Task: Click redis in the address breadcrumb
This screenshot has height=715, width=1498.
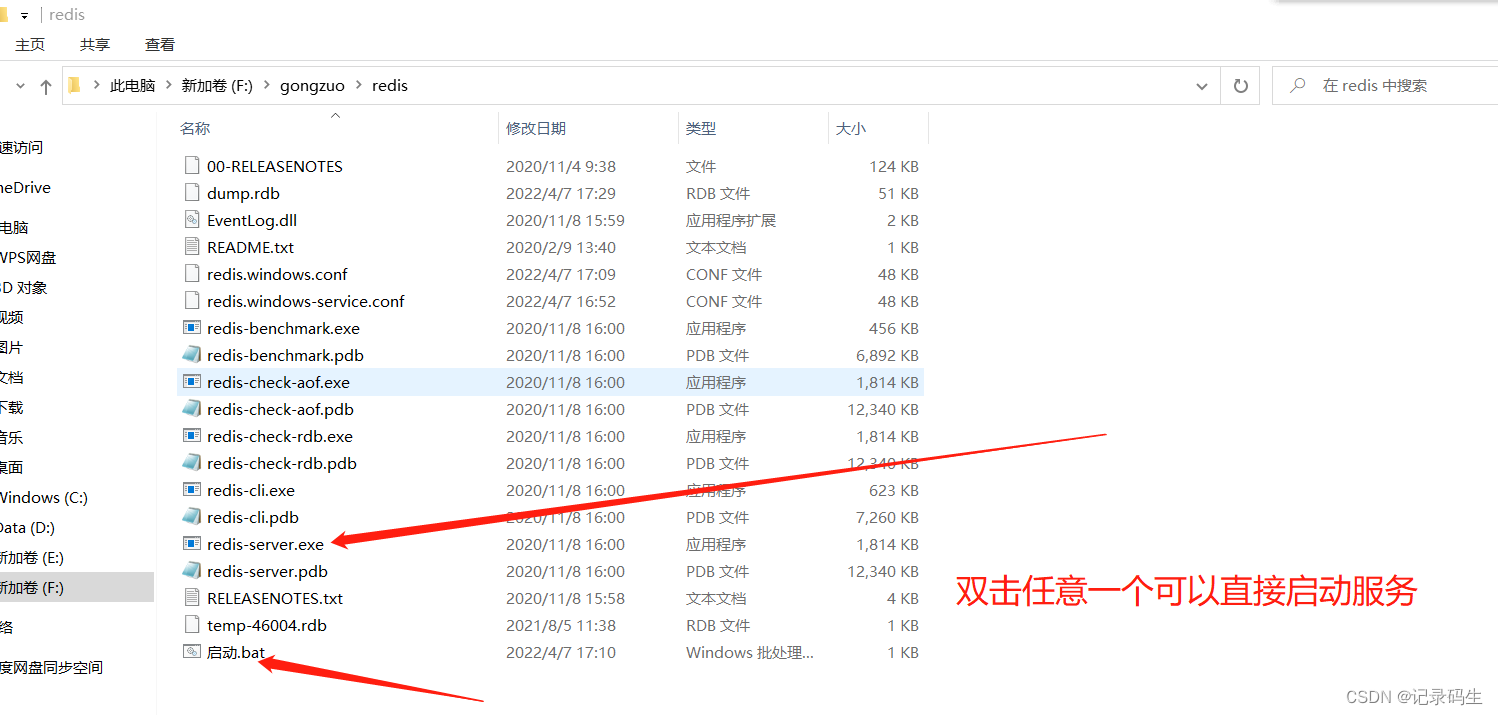Action: [390, 86]
